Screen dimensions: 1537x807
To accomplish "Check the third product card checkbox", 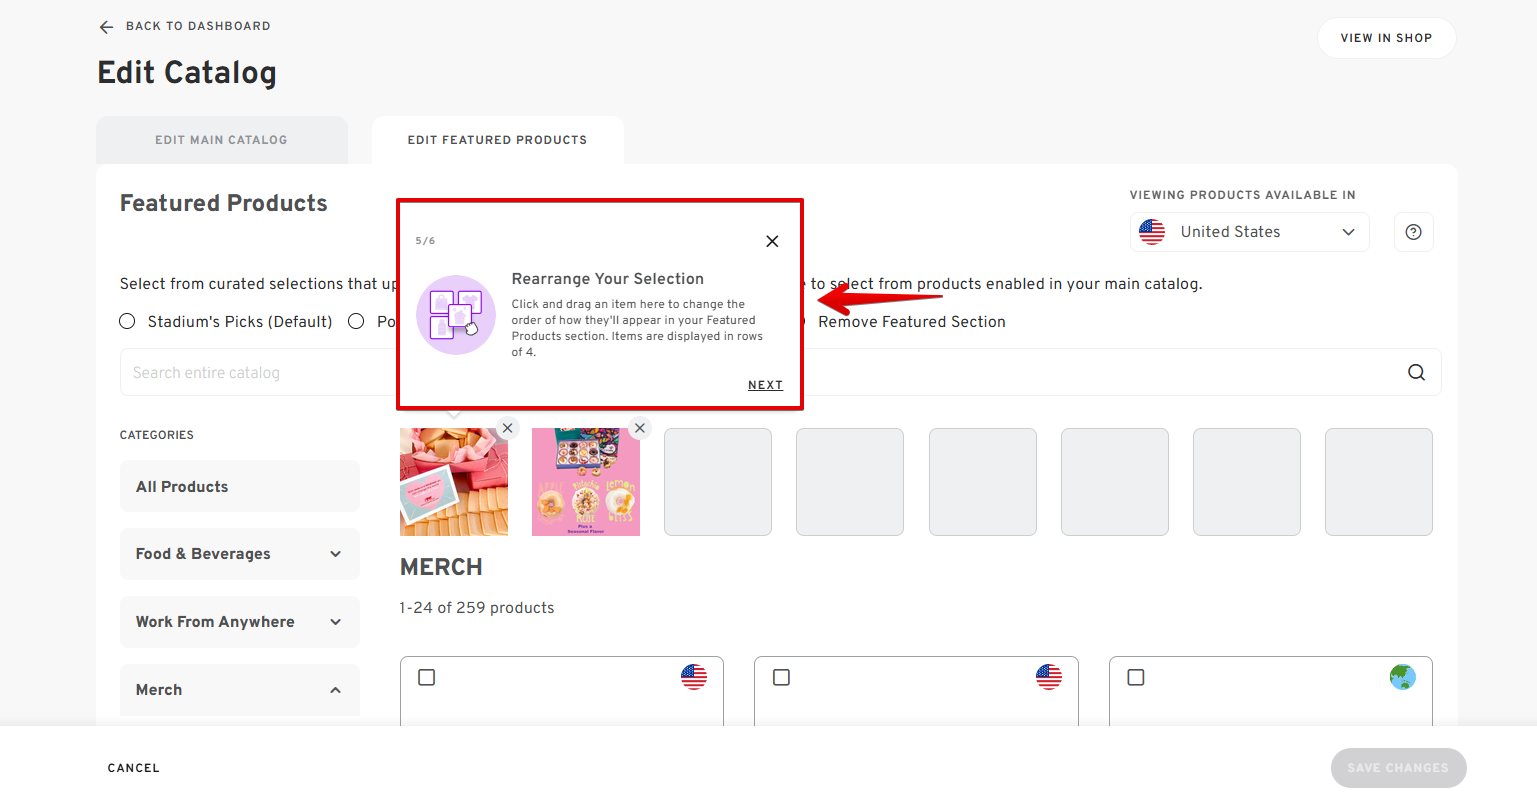I will point(1136,678).
